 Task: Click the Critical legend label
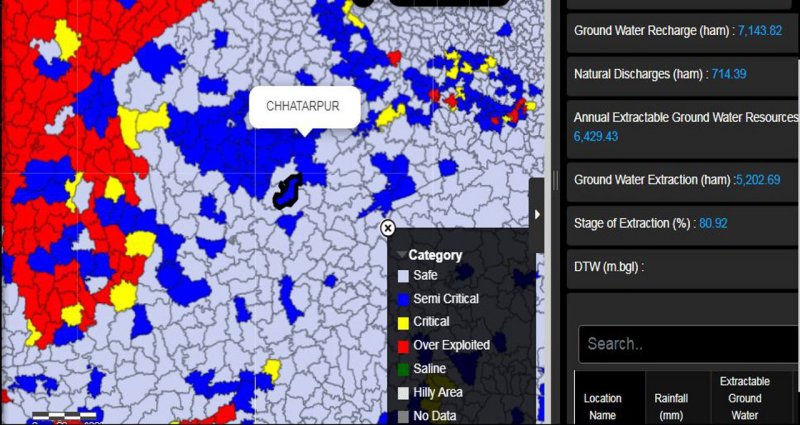coord(431,322)
